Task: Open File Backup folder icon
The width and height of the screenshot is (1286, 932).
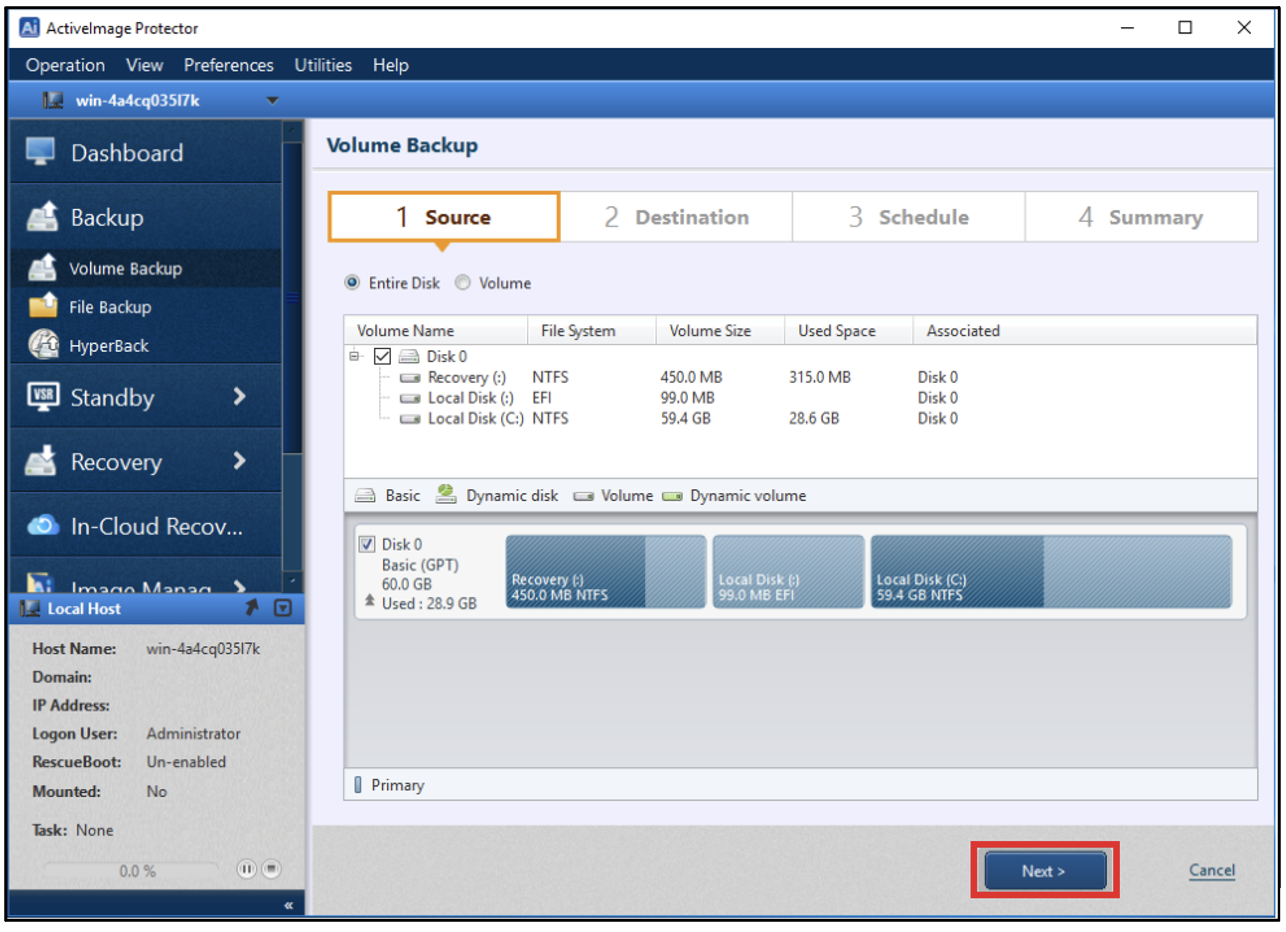Action: pyautogui.click(x=42, y=306)
